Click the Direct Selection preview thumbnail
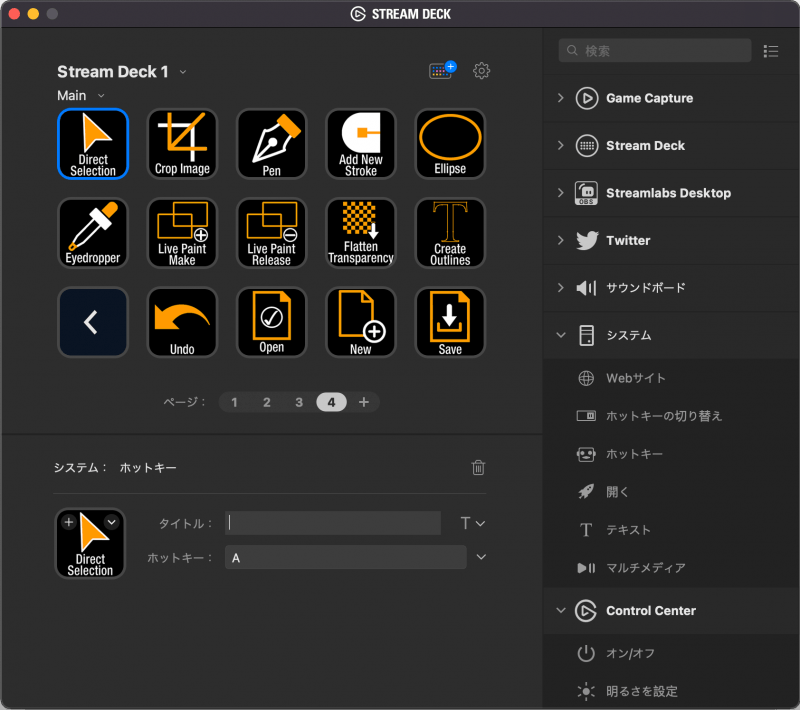 point(90,543)
